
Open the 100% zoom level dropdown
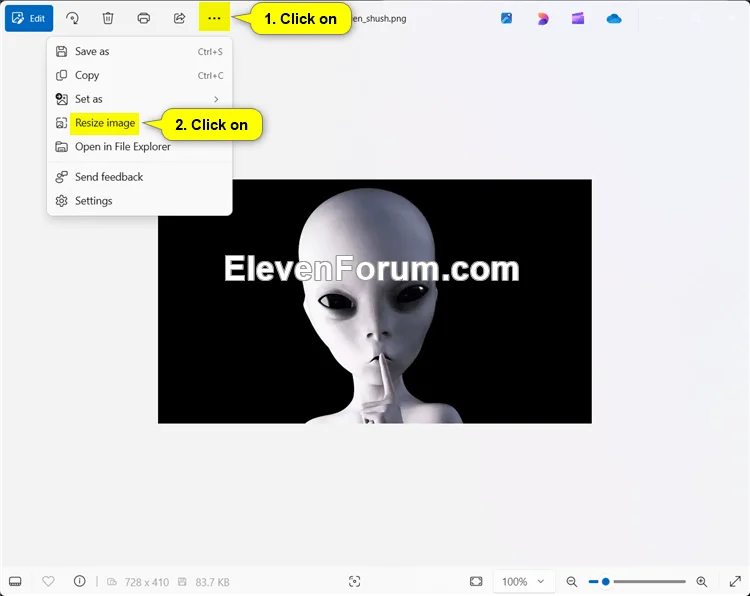click(x=523, y=582)
